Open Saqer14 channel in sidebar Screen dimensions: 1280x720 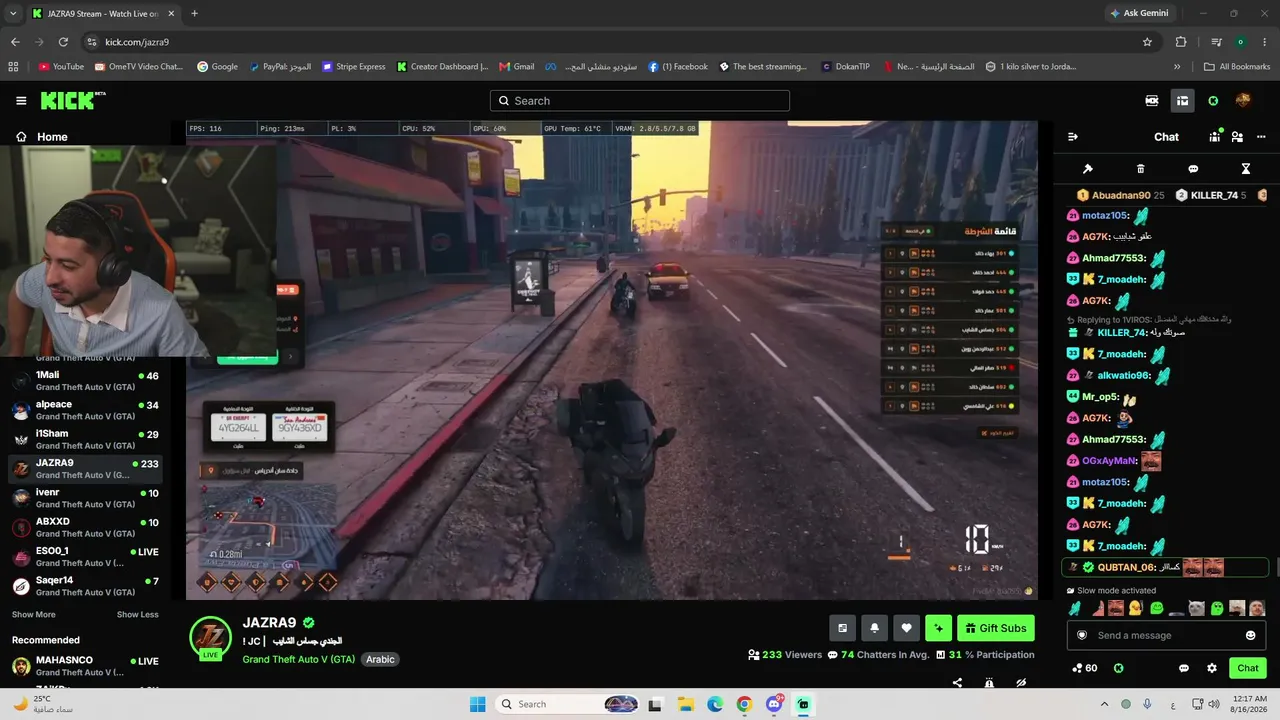(85, 586)
